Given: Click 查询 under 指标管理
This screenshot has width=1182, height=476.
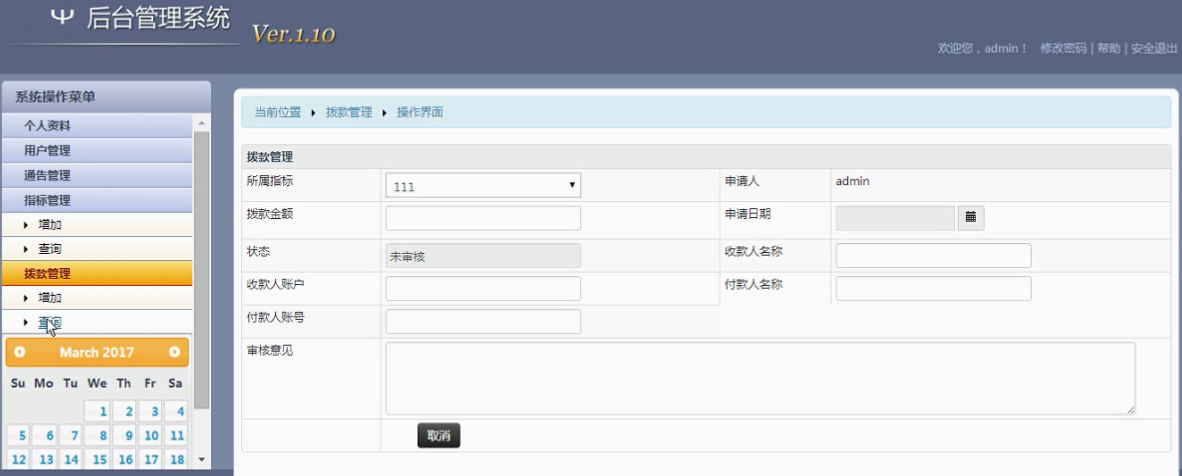Looking at the screenshot, I should click(50, 249).
